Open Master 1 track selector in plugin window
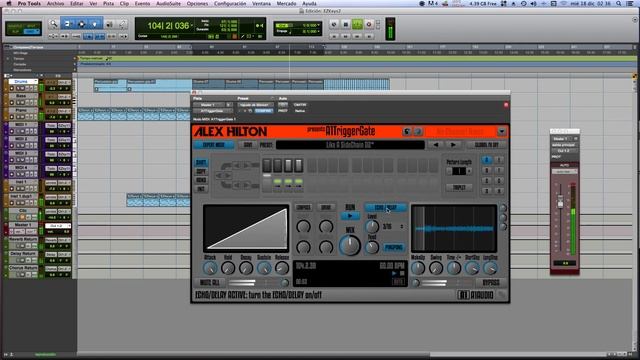The width and height of the screenshot is (640, 360). coord(209,105)
